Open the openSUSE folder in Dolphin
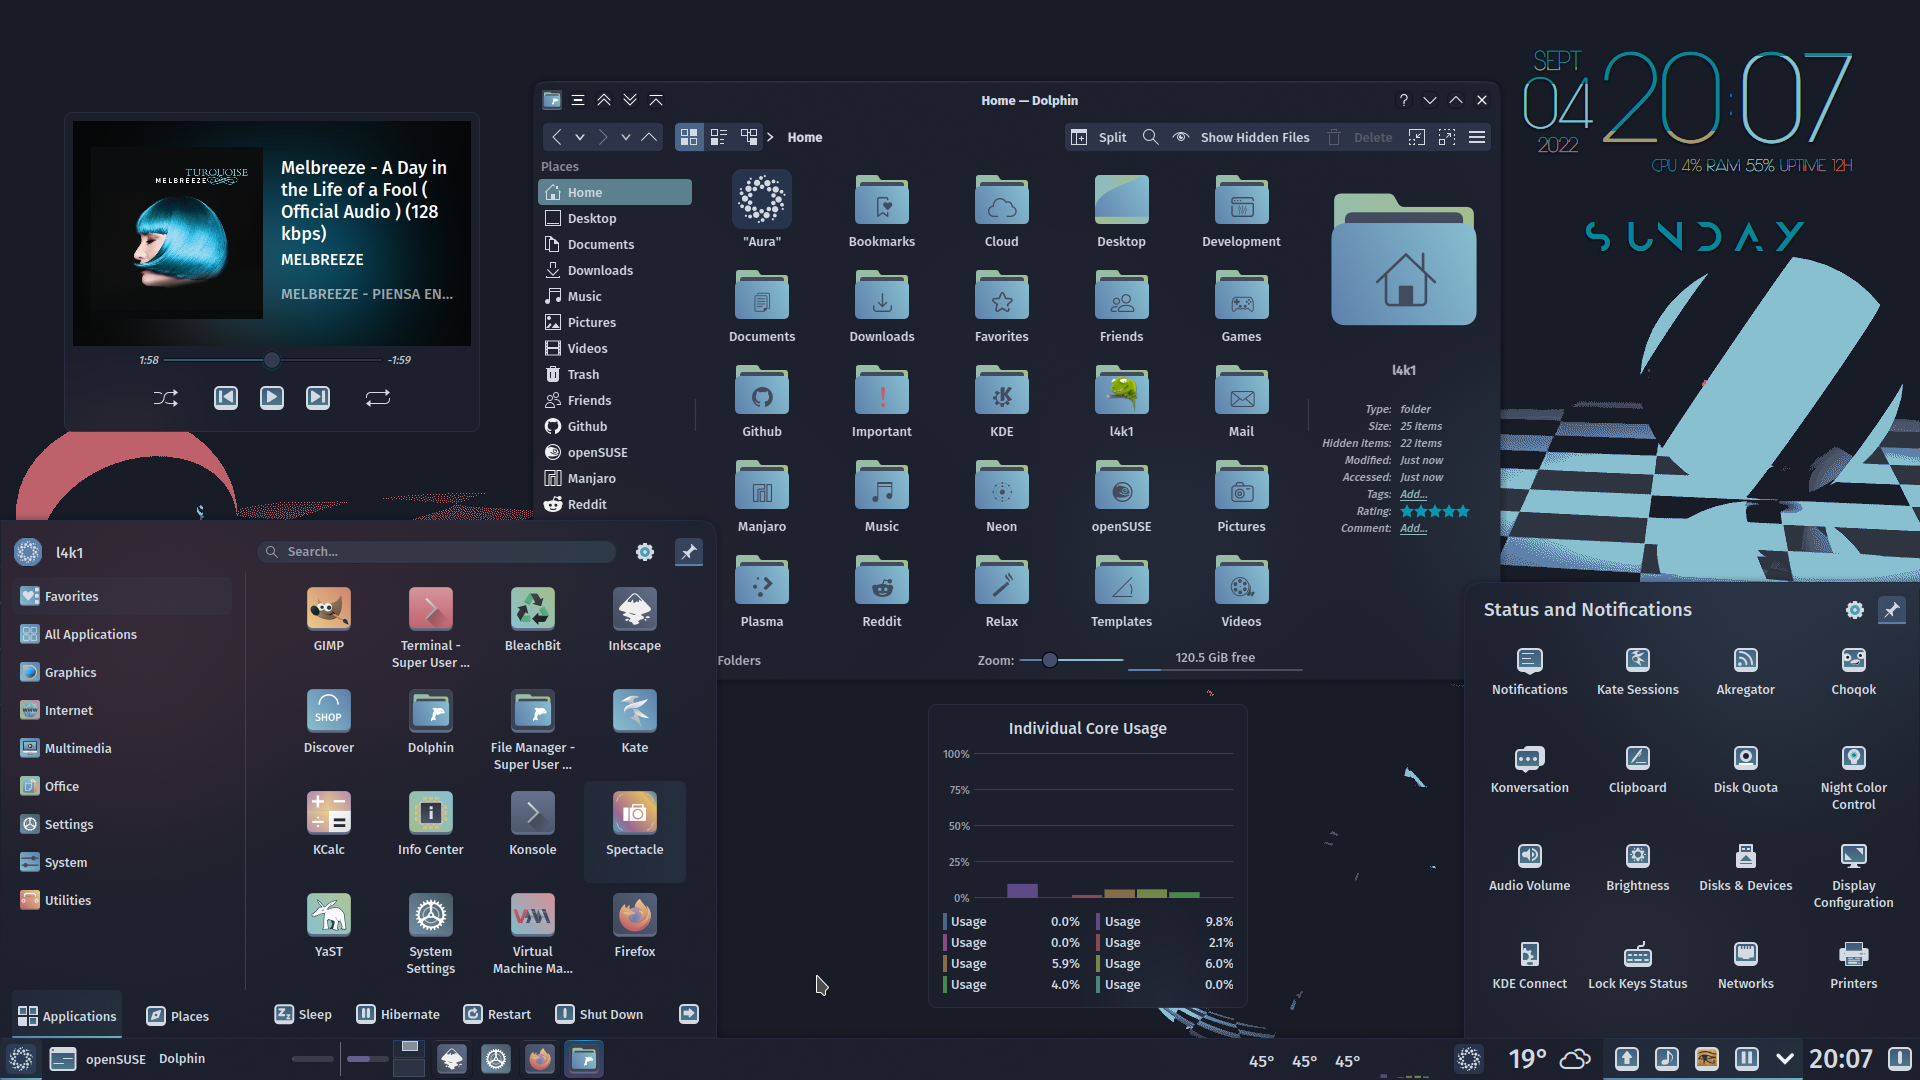 pos(1121,498)
